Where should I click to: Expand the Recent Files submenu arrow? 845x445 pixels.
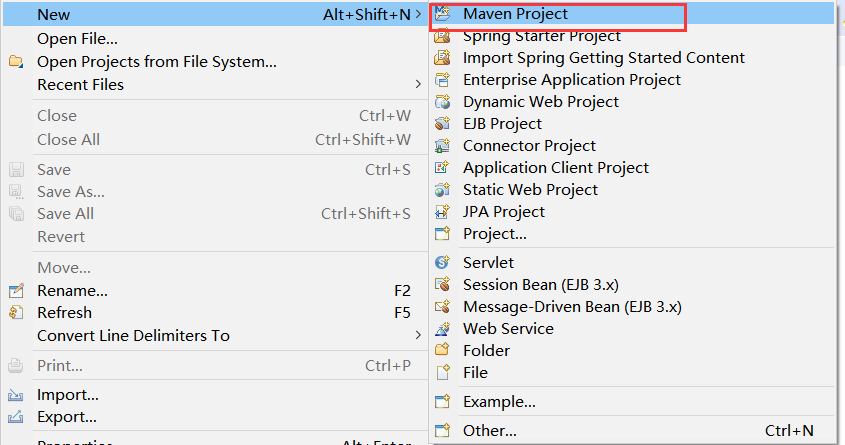[418, 85]
